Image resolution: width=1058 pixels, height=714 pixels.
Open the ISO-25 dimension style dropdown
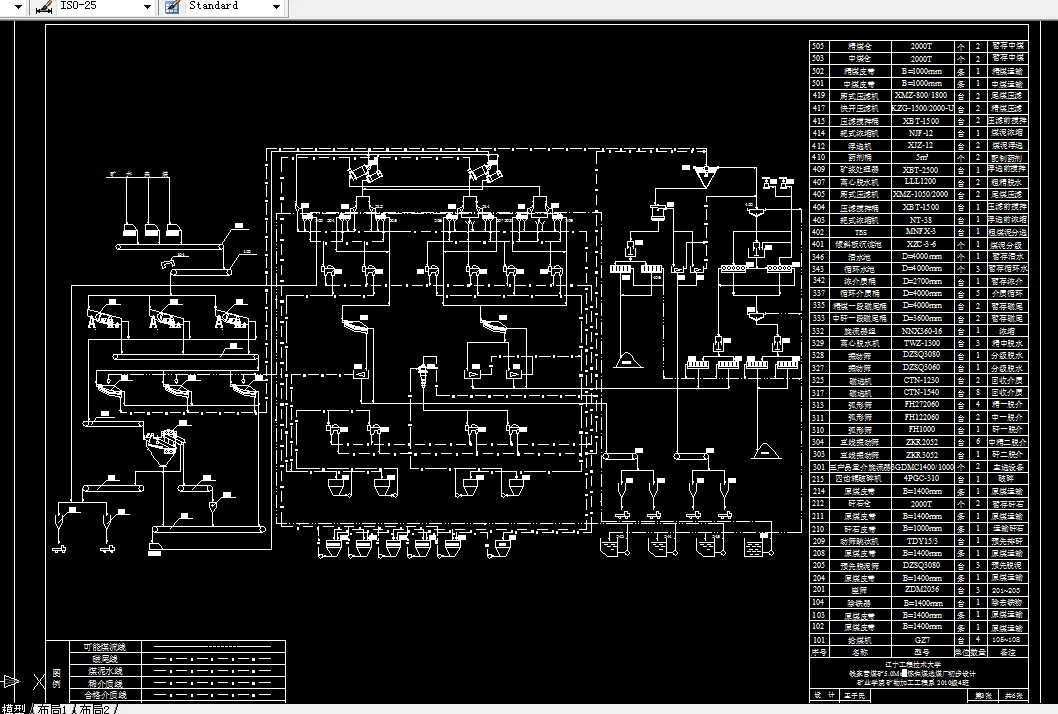coord(147,7)
